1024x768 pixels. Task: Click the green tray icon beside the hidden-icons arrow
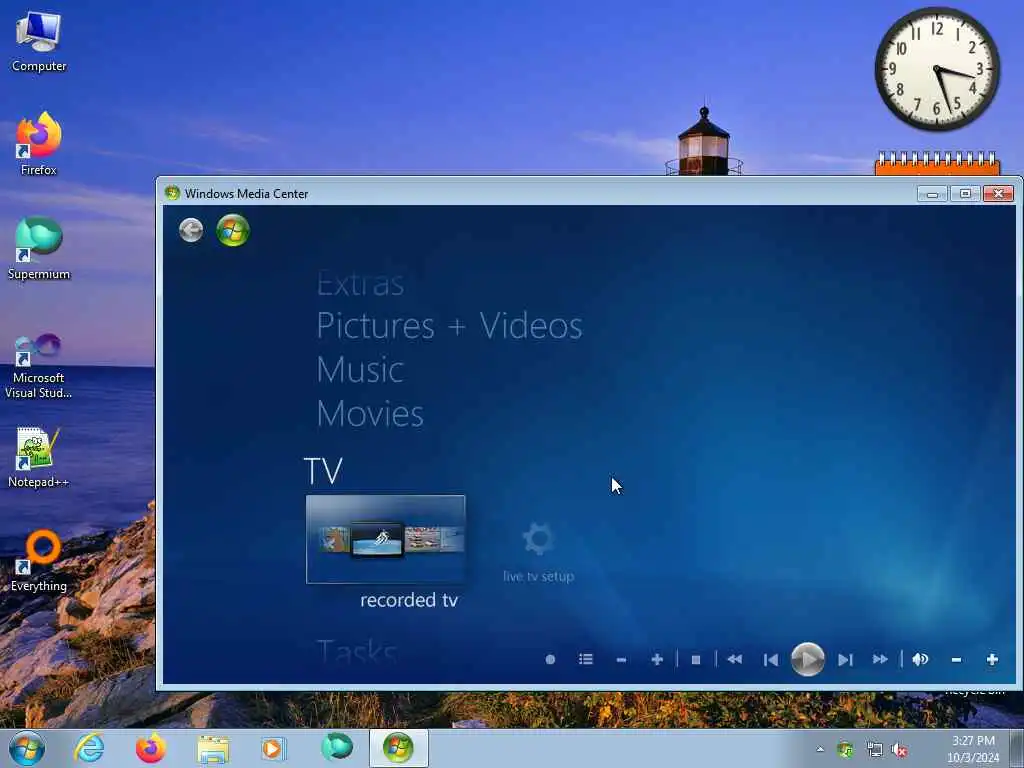click(x=846, y=750)
